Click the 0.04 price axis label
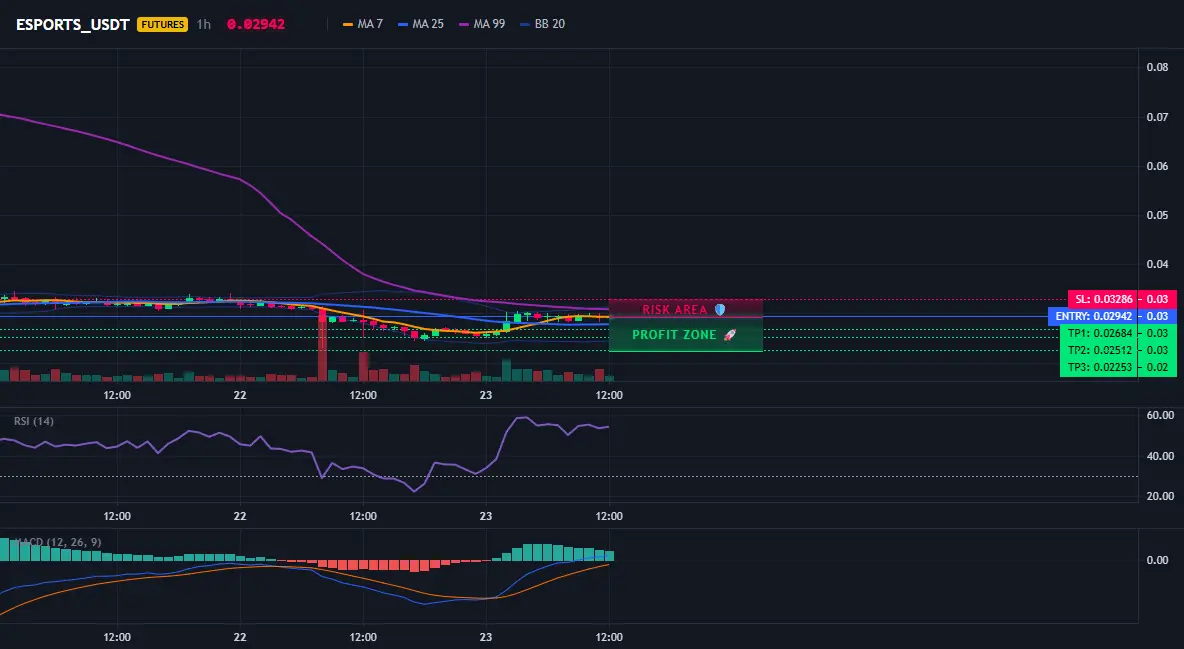 [1157, 264]
